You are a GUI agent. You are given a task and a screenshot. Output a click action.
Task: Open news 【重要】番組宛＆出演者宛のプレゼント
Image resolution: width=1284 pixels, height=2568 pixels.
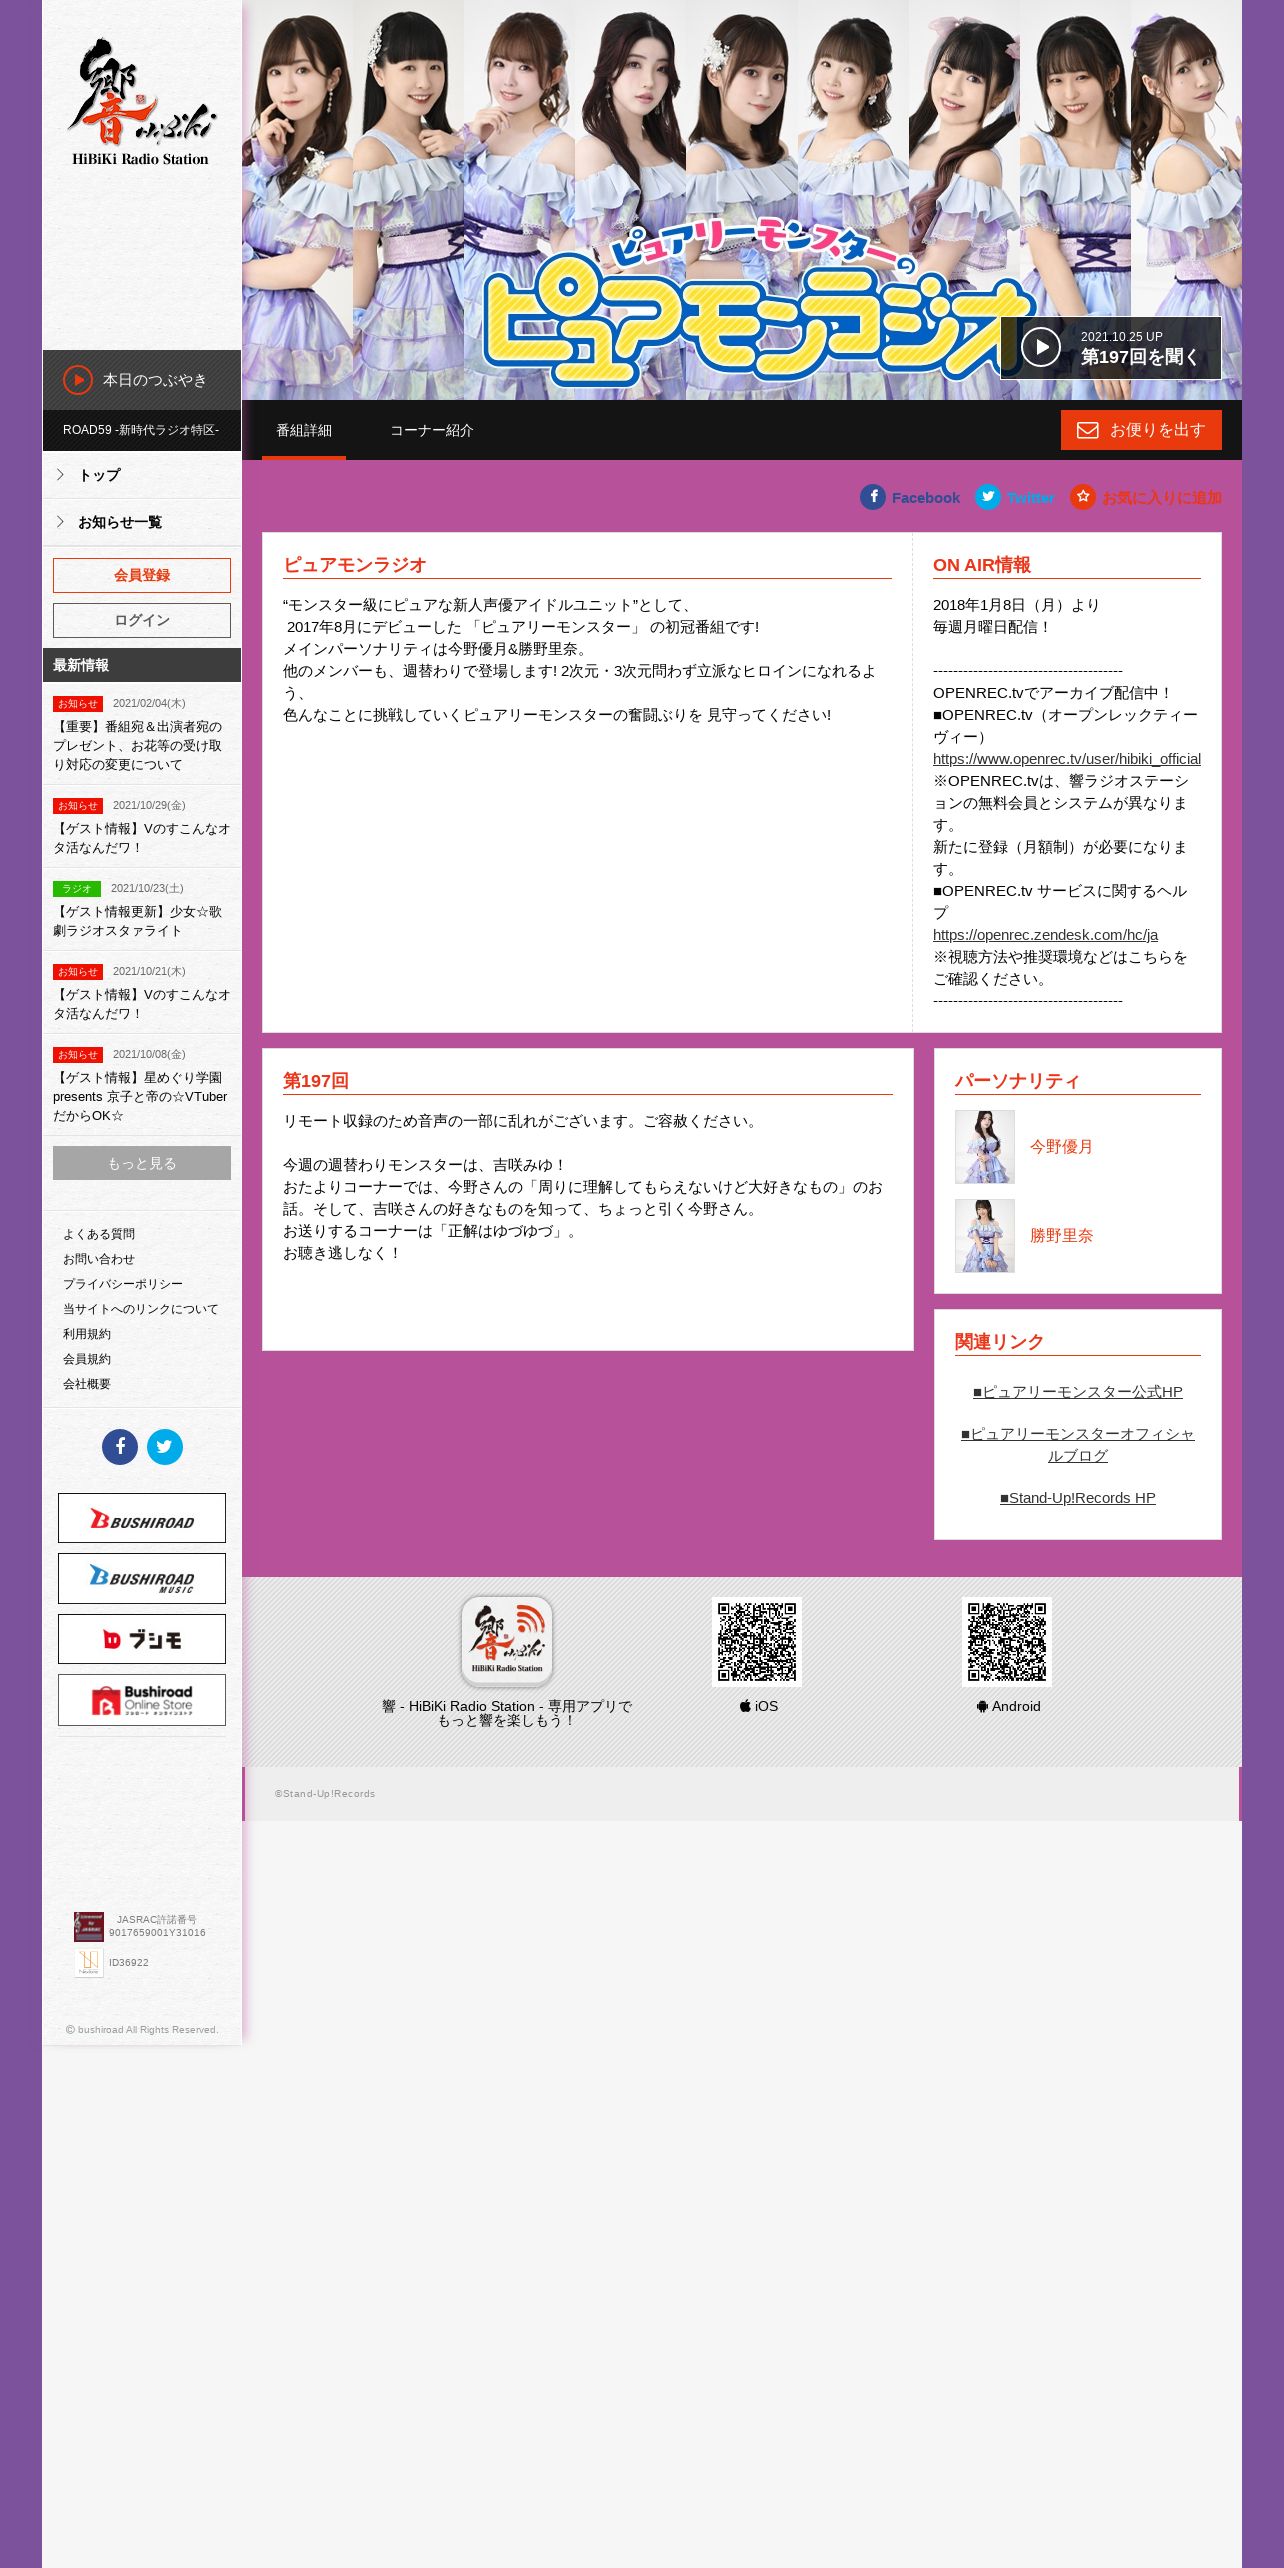click(x=142, y=745)
